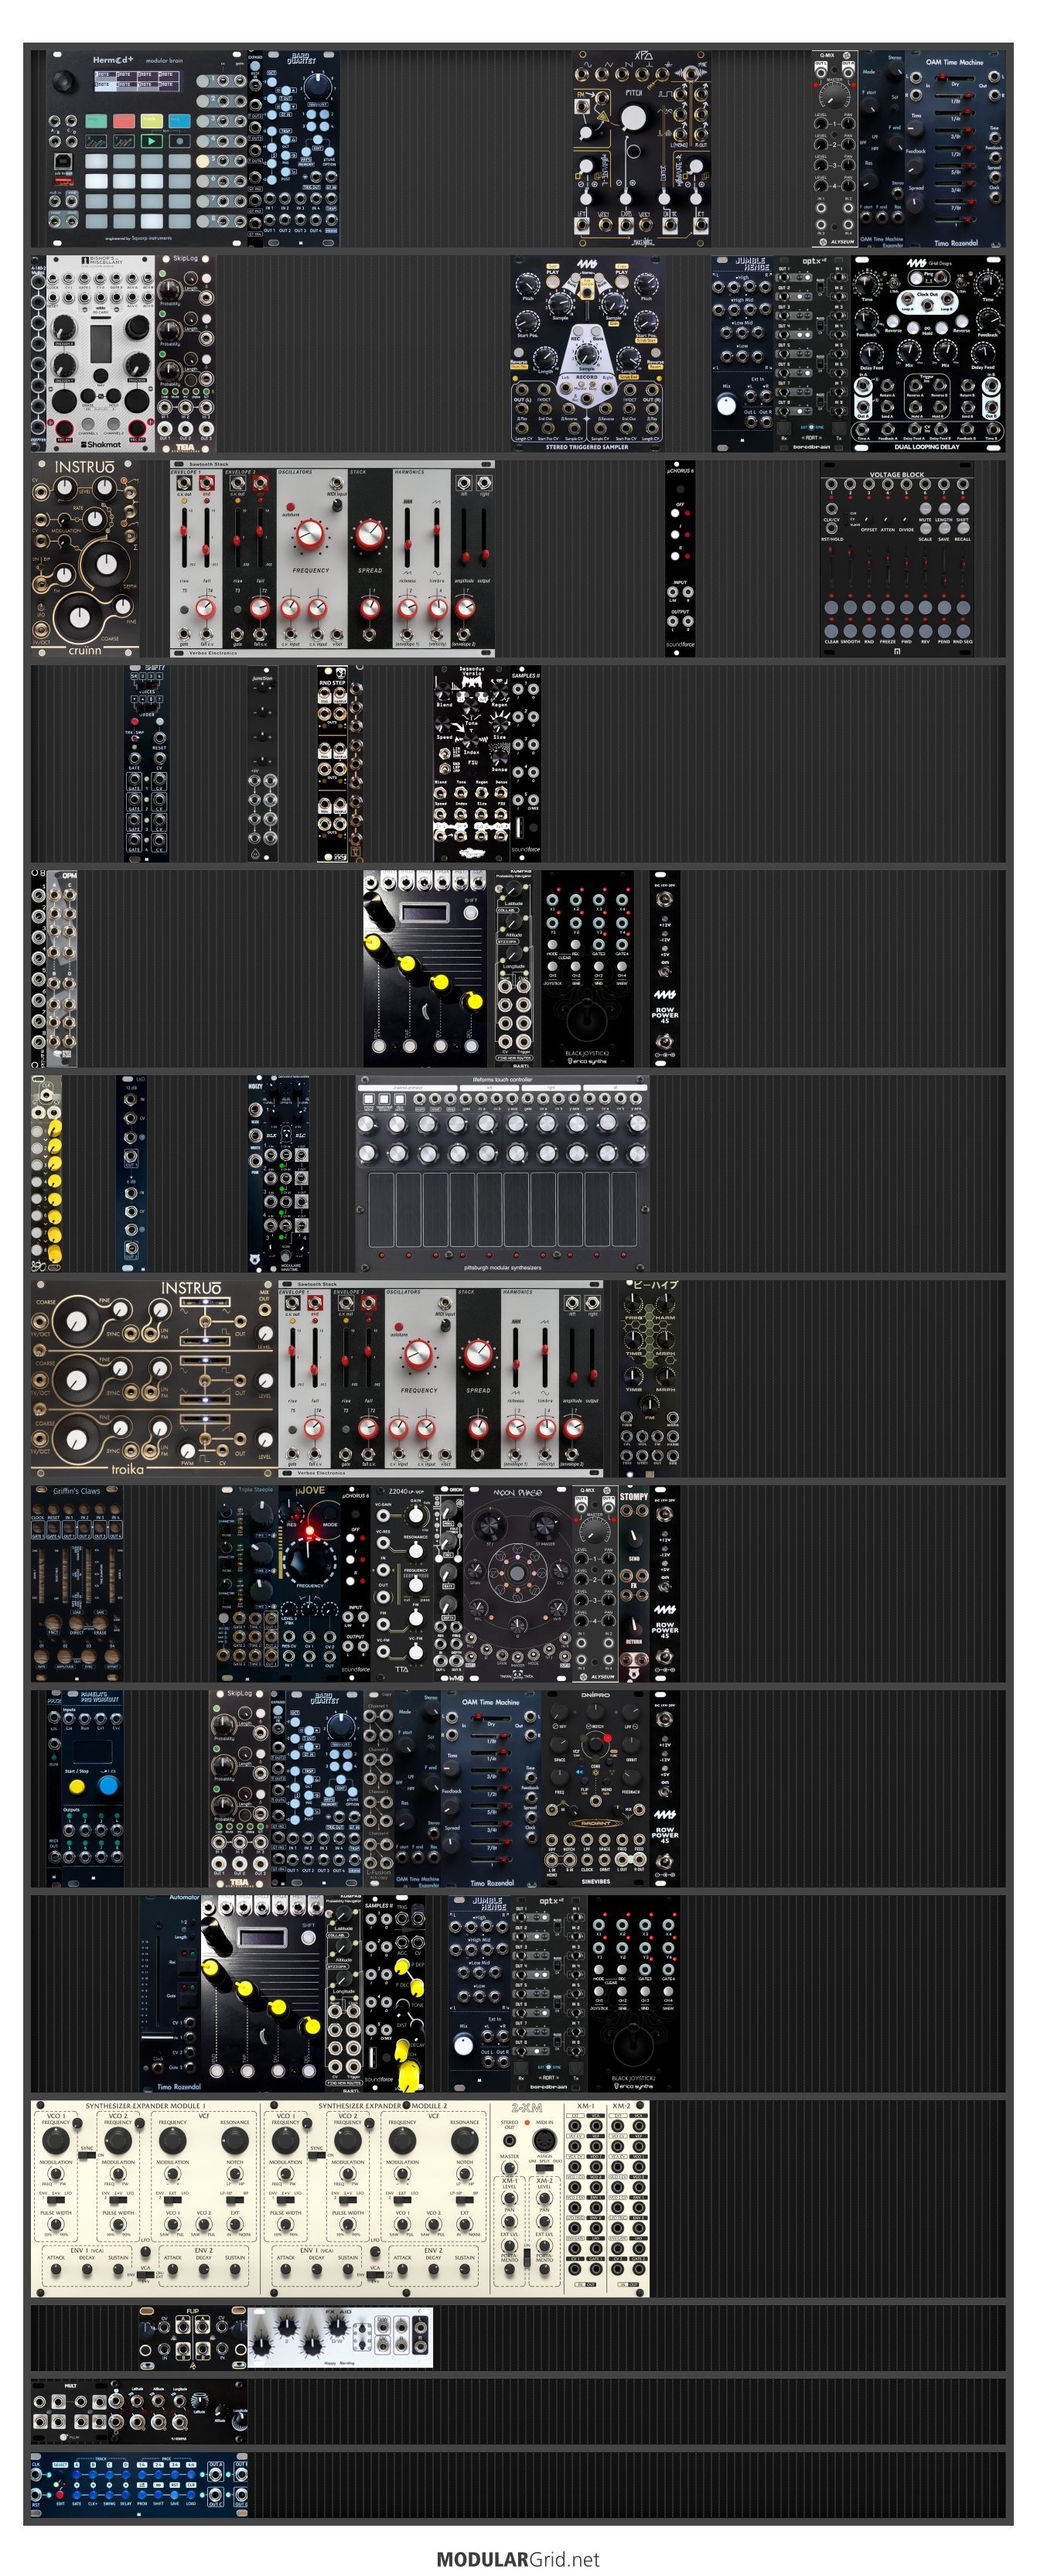Select the Z2040 LP-VCF filter module

tap(404, 1583)
